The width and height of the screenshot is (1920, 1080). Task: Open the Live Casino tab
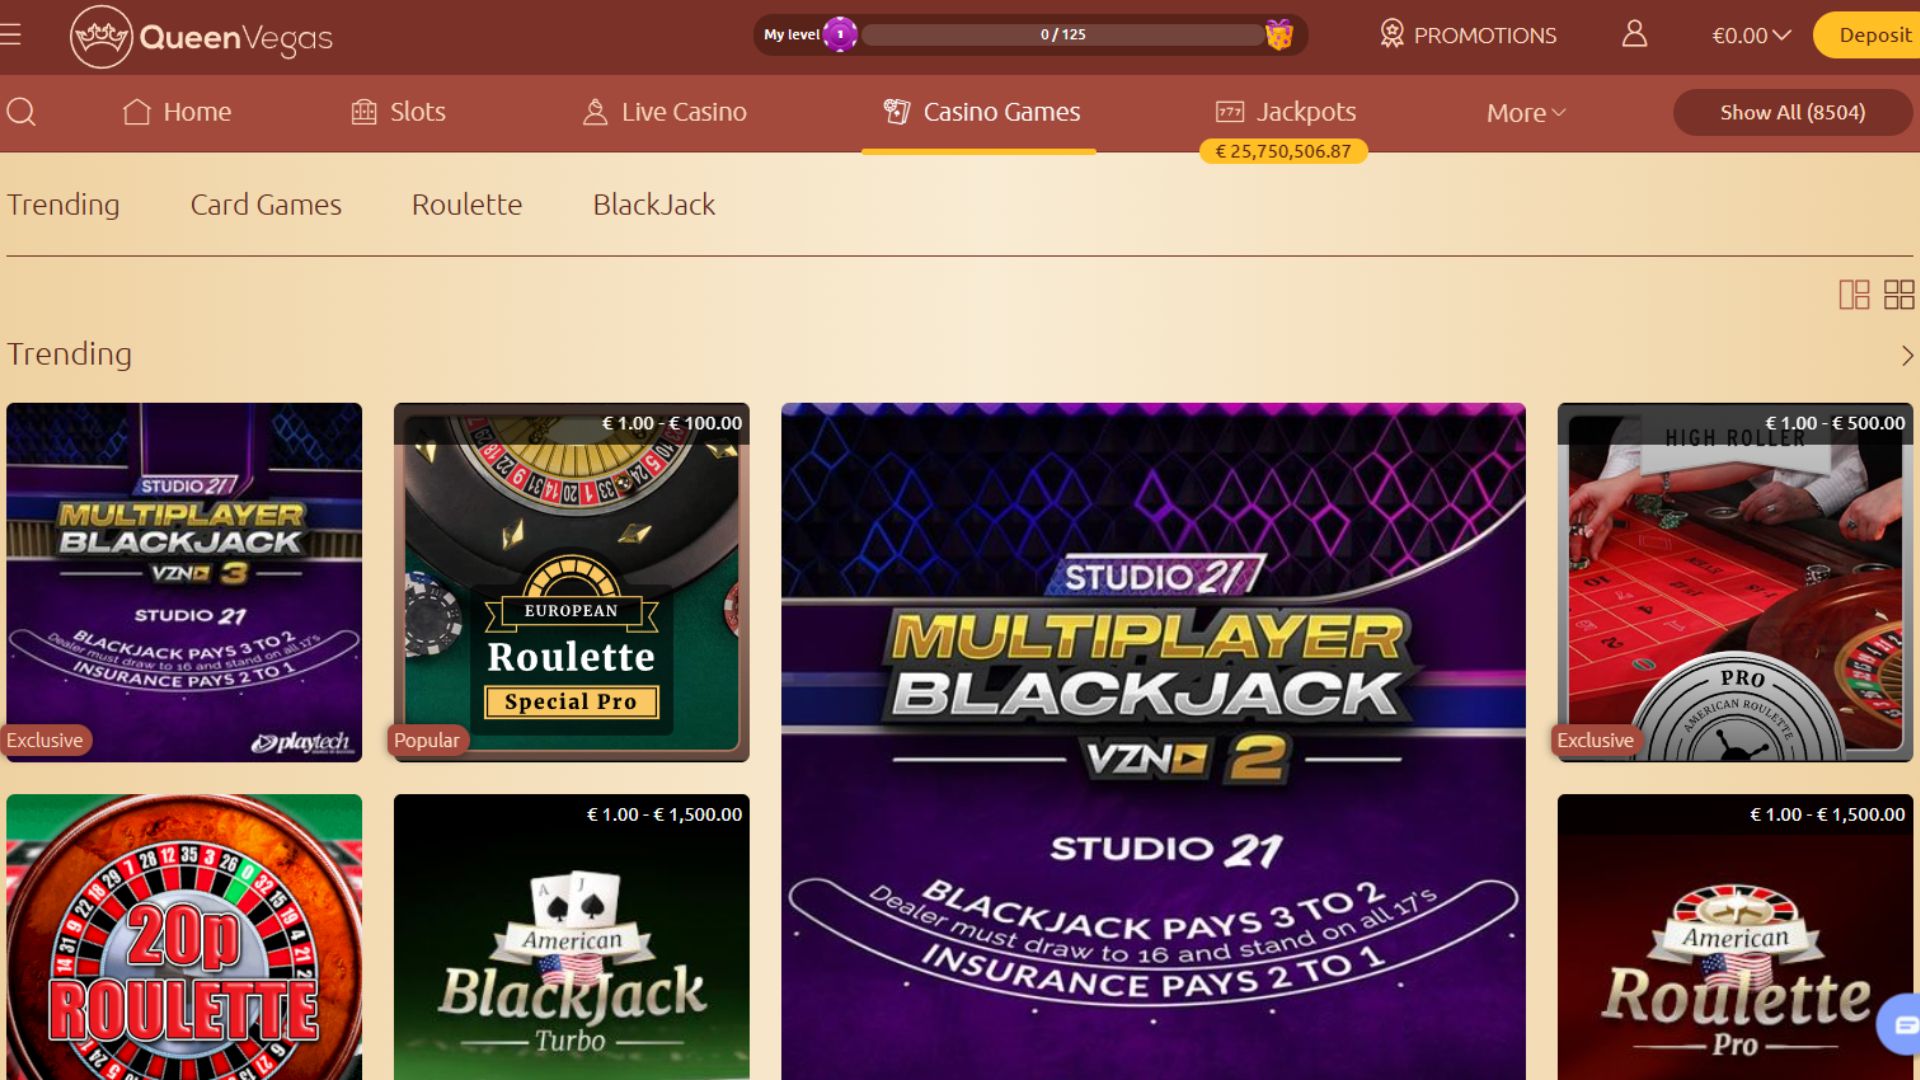(665, 112)
